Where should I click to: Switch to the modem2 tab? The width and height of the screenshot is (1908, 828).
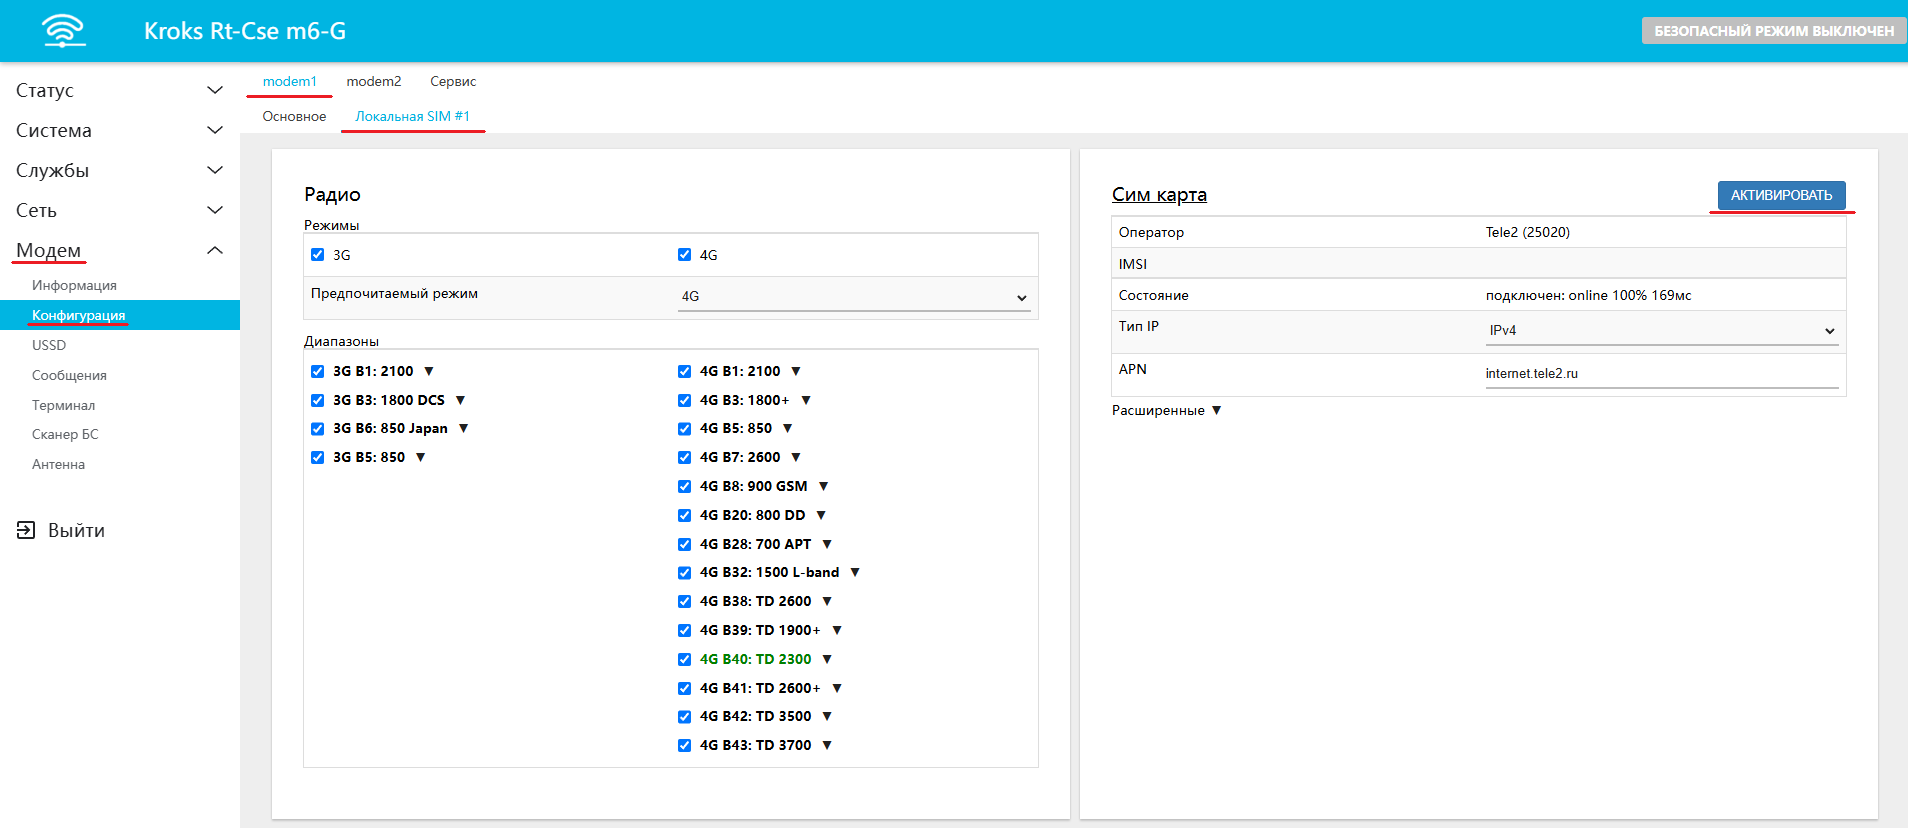click(373, 81)
